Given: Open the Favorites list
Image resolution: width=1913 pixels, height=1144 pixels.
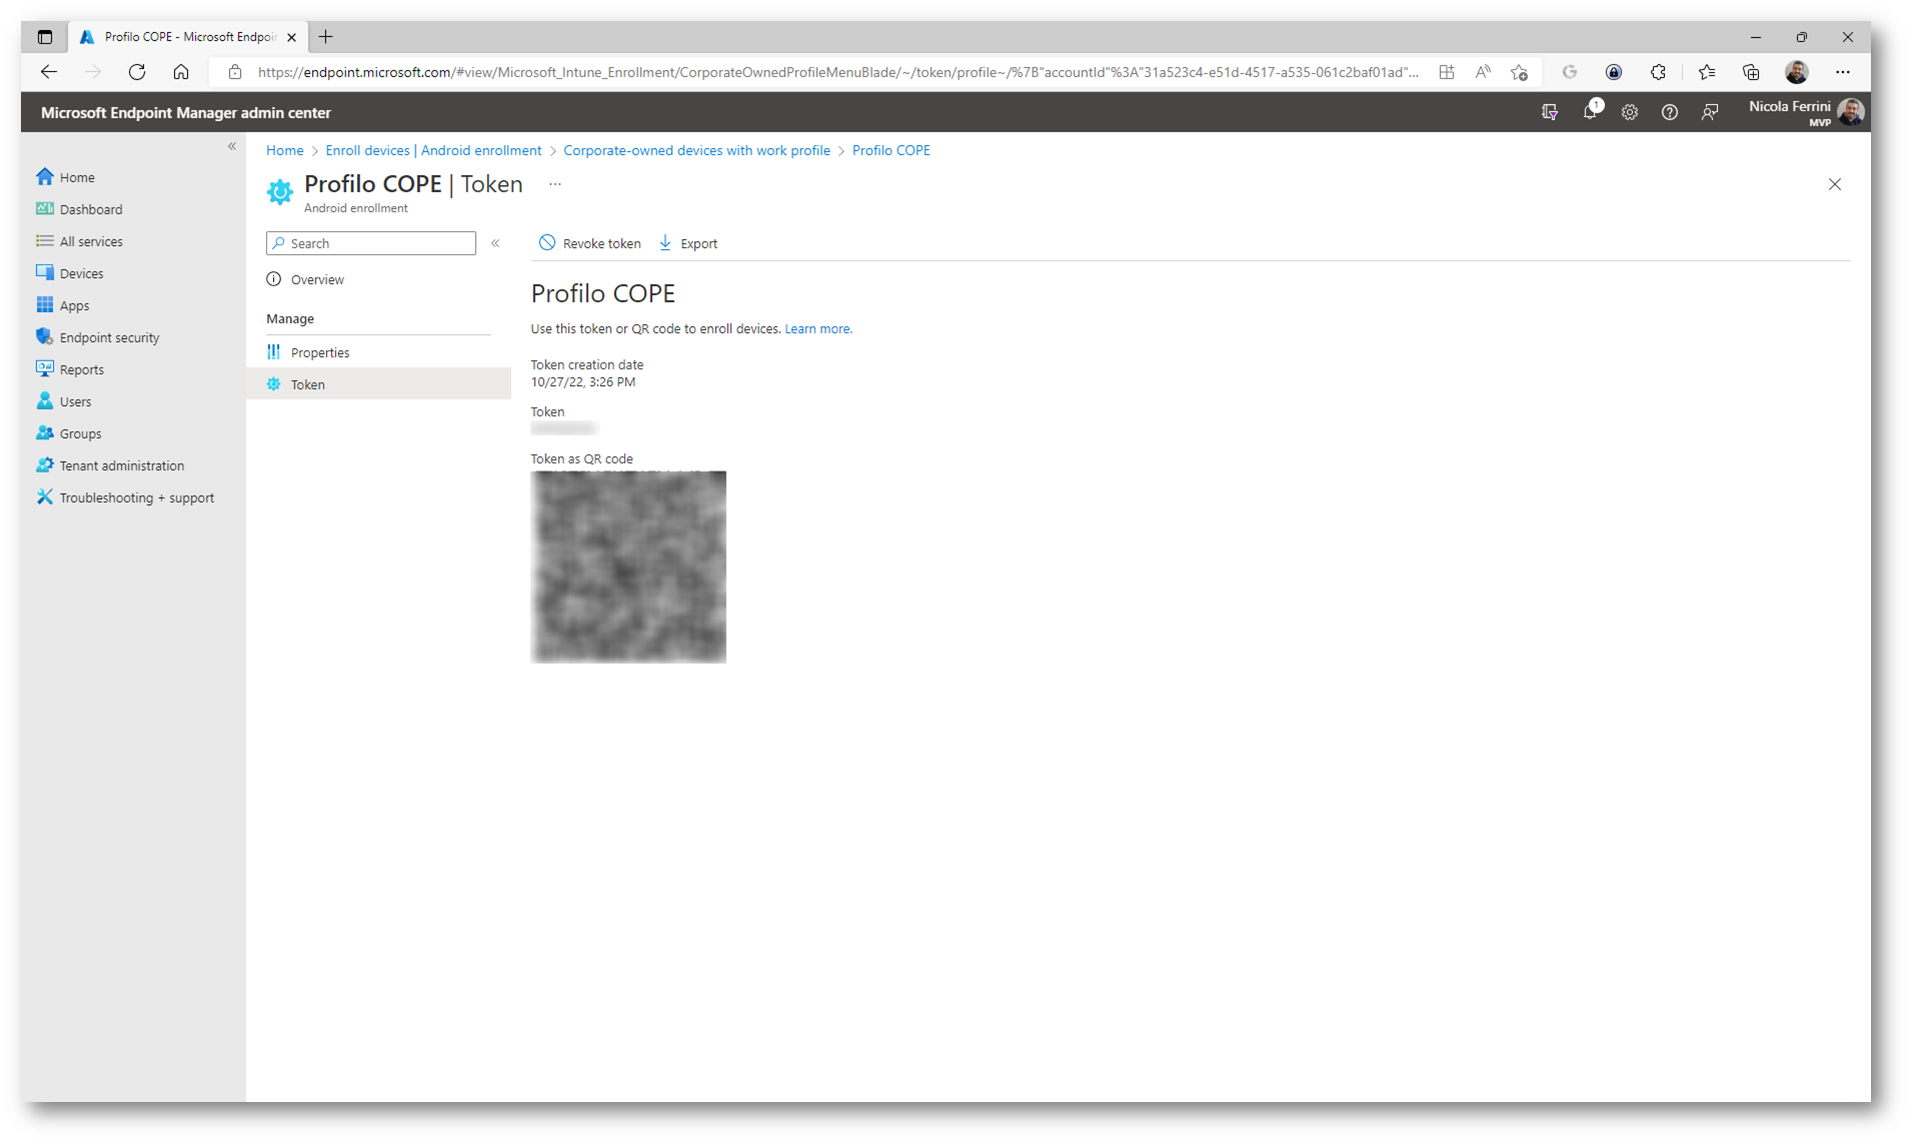Looking at the screenshot, I should click(x=1707, y=72).
